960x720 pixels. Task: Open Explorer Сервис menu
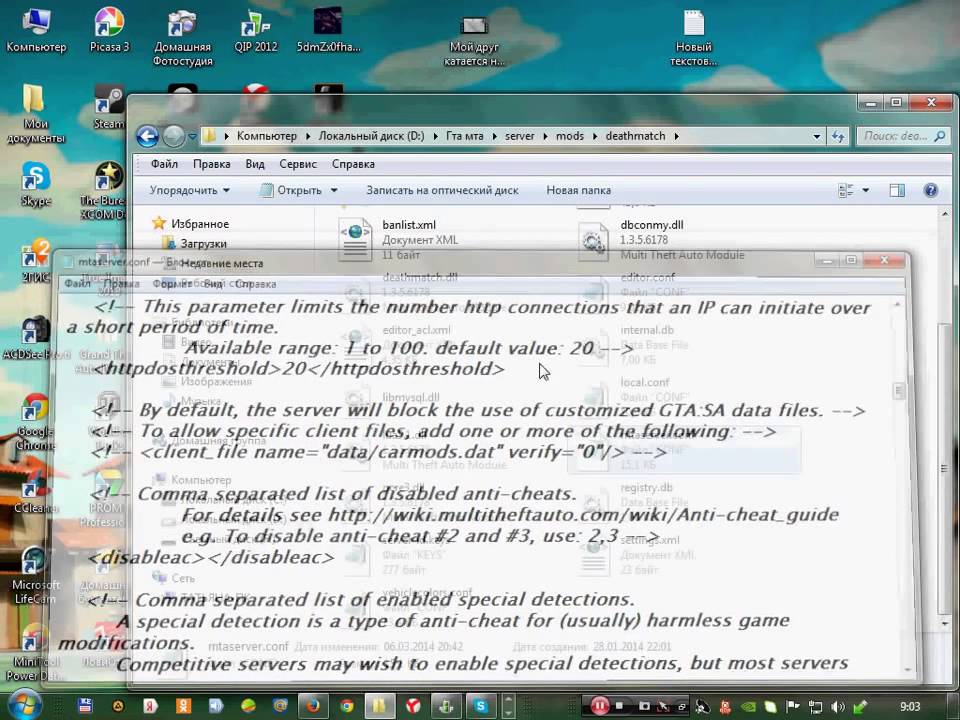(x=298, y=164)
